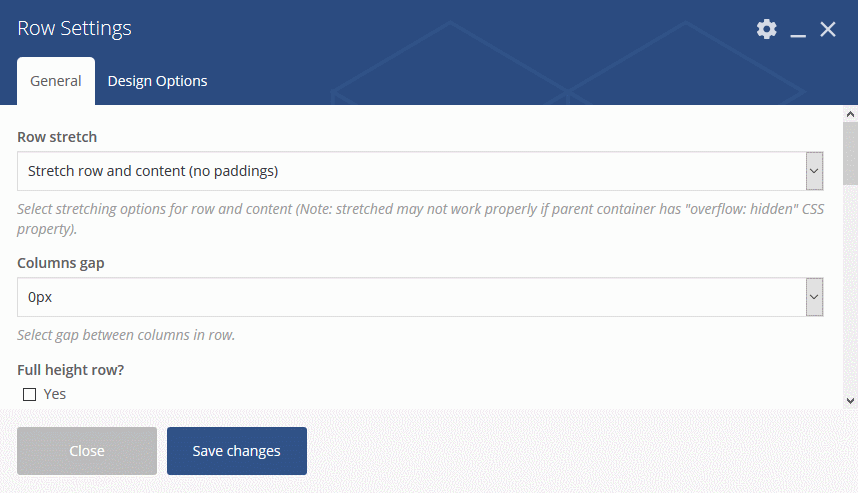858x493 pixels.
Task: Open the Design Options tab
Action: pos(158,81)
